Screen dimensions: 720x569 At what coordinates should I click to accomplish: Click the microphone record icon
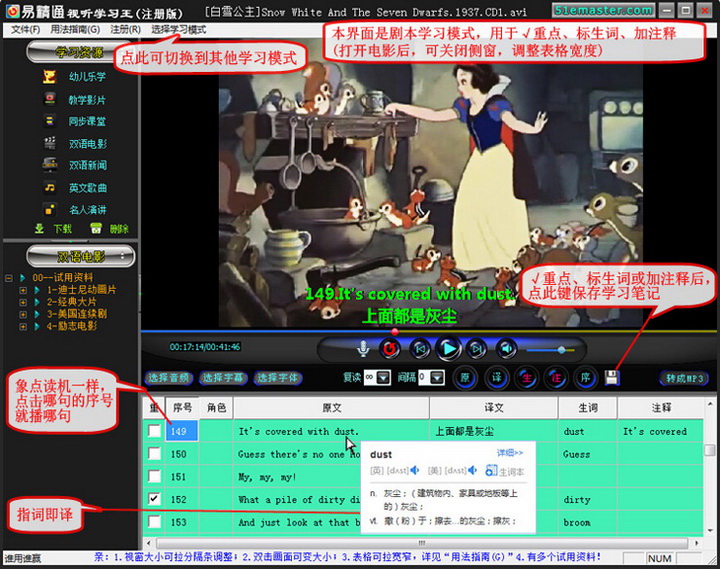point(363,349)
